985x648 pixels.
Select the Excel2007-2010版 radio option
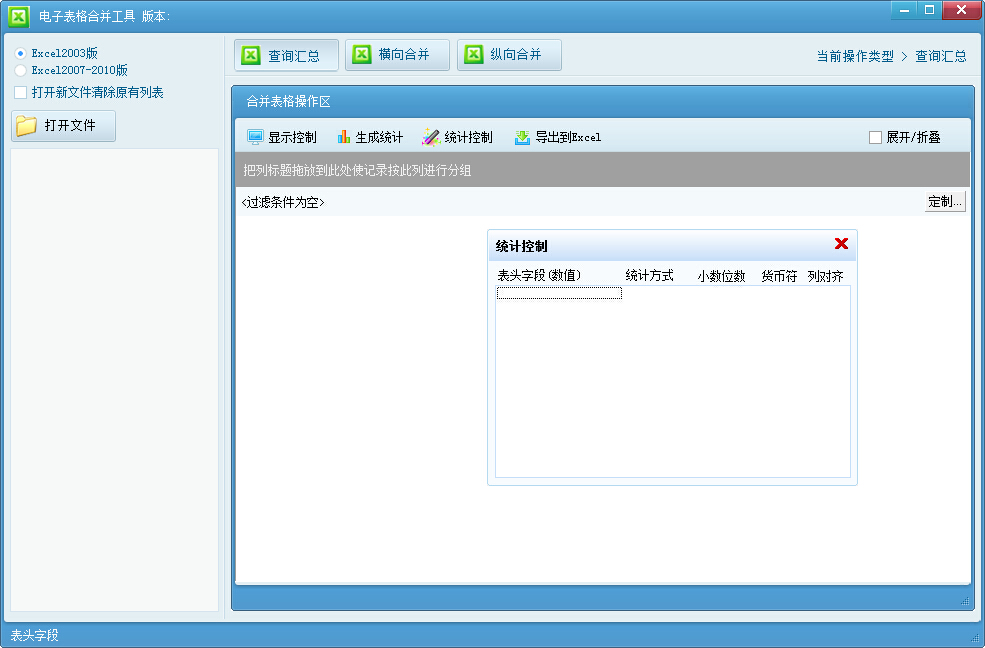pyautogui.click(x=20, y=71)
